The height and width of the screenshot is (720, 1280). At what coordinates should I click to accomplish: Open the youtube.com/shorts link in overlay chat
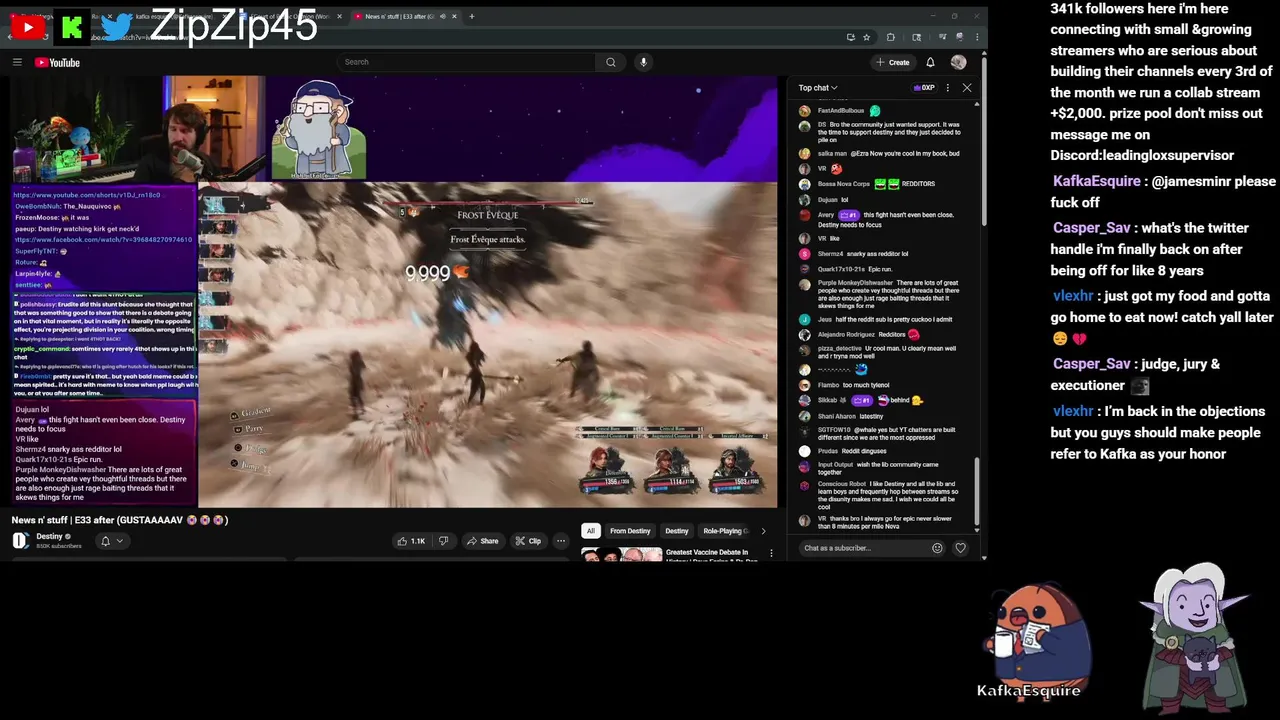coord(87,195)
